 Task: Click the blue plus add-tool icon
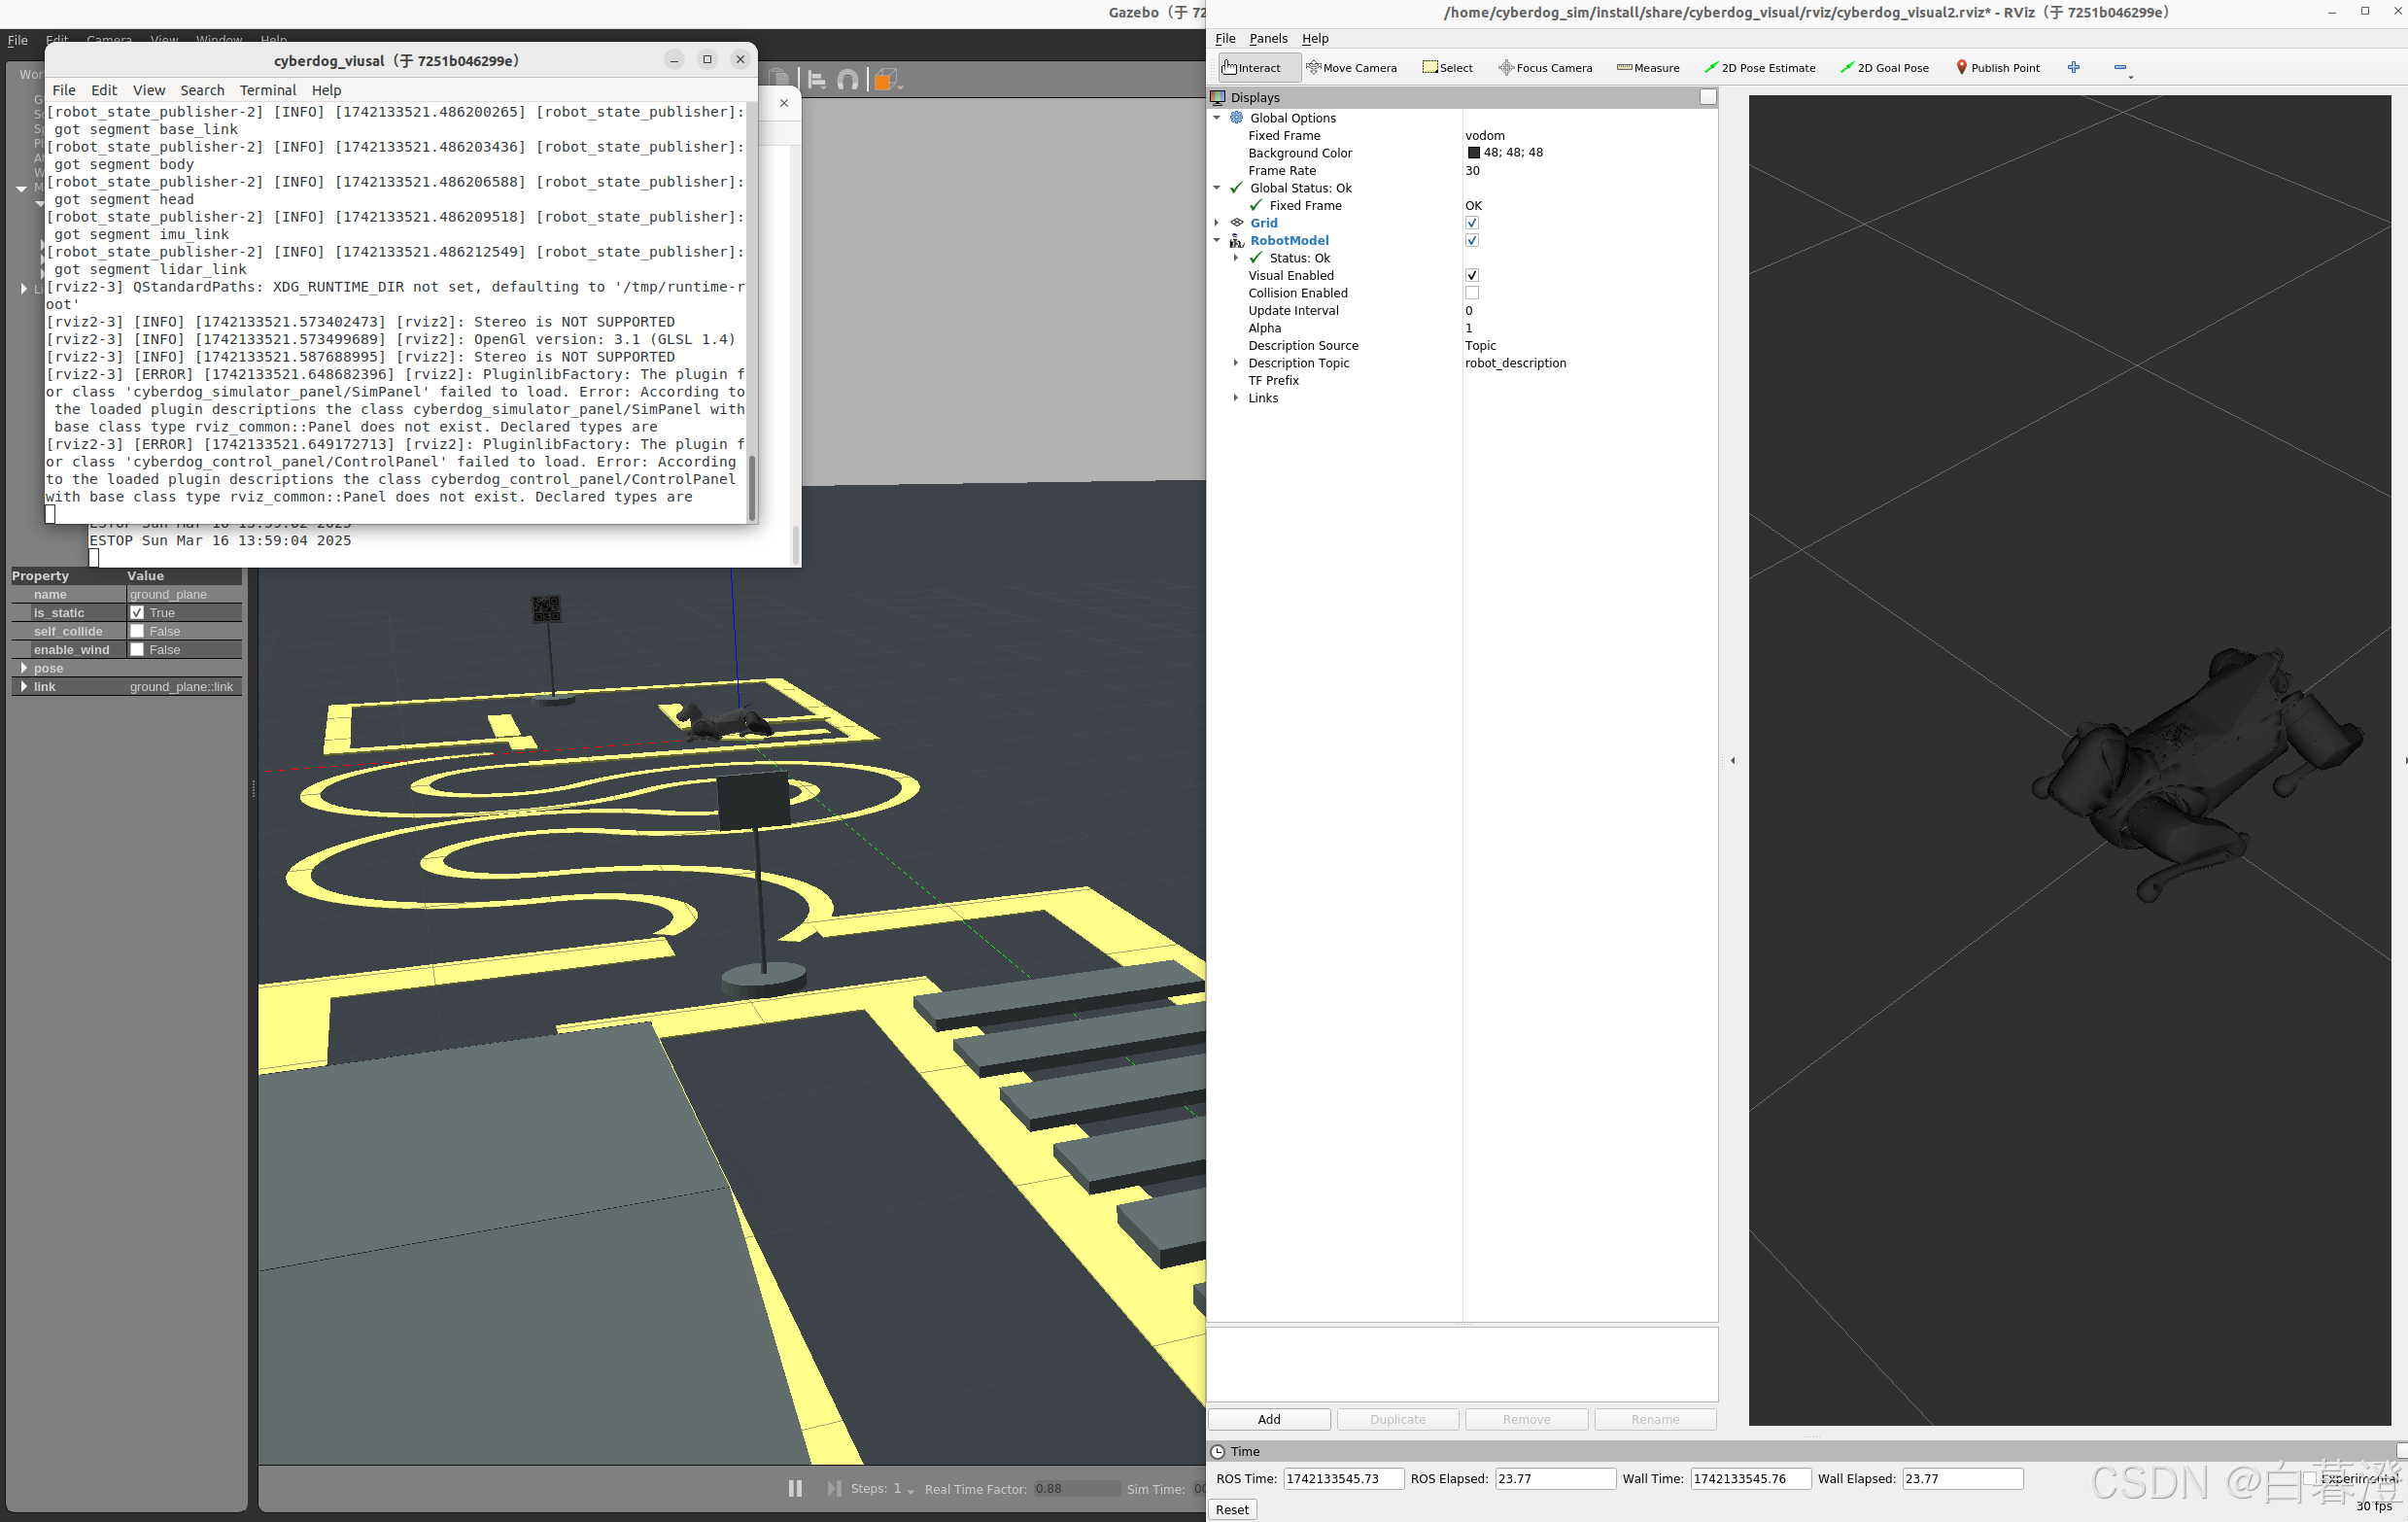pos(2073,67)
